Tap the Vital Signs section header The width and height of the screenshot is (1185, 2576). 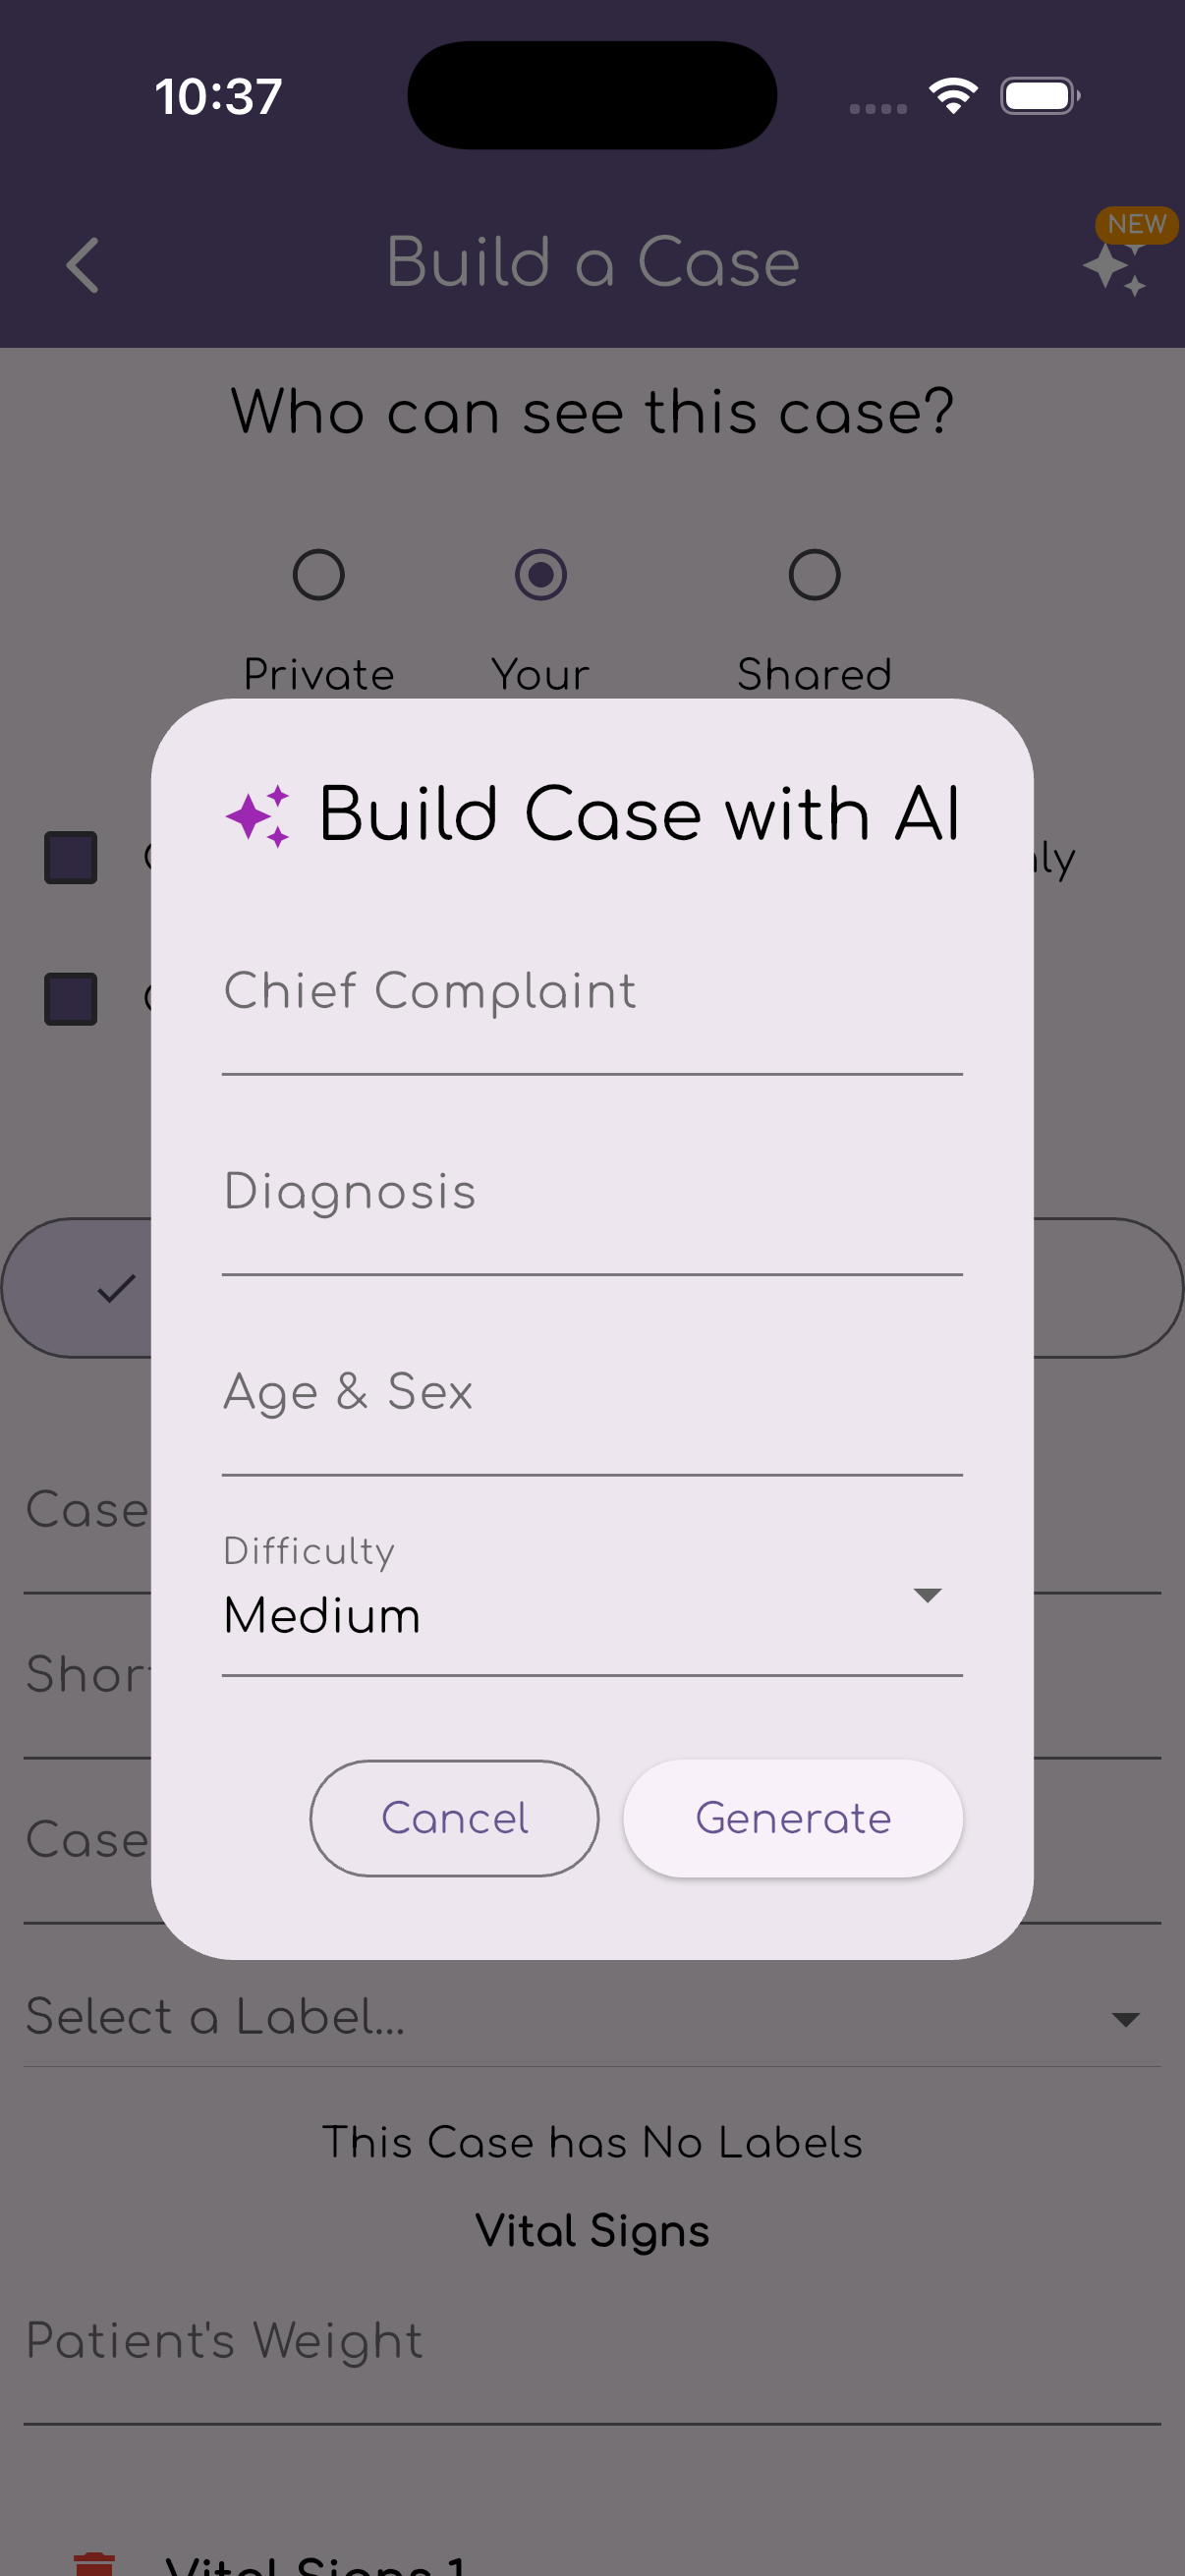pos(592,2228)
